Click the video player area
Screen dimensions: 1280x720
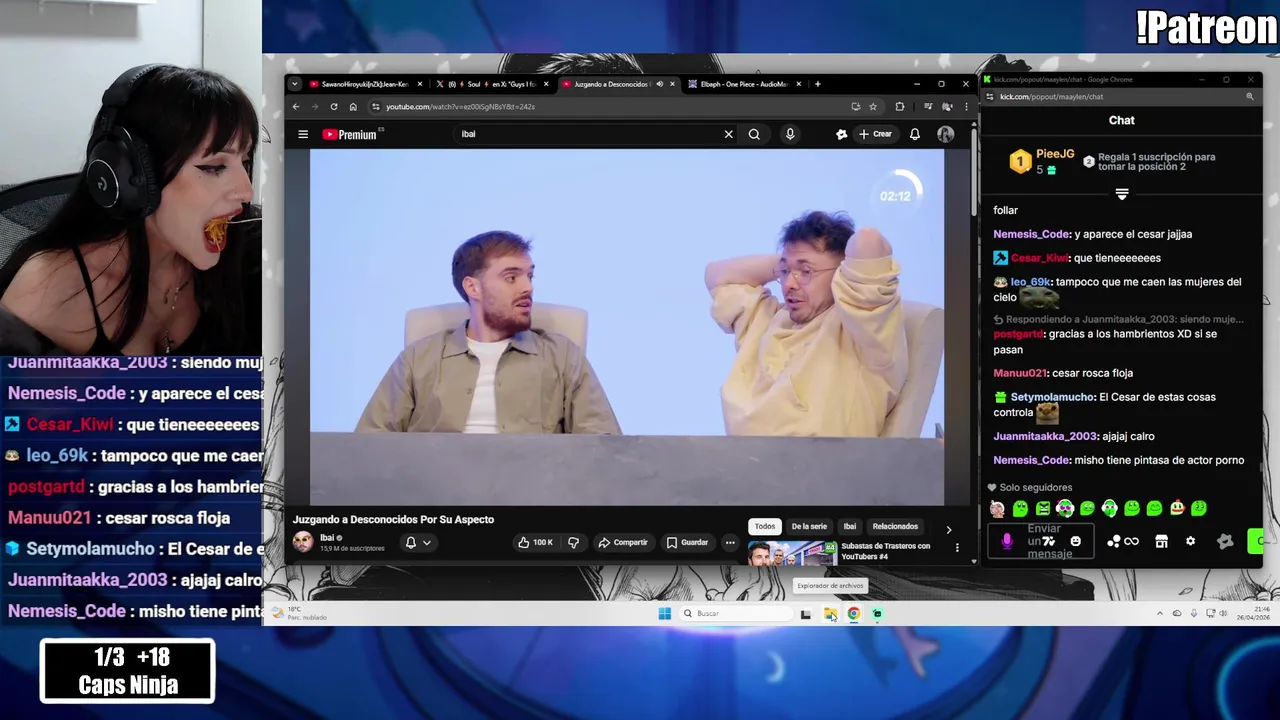click(627, 327)
